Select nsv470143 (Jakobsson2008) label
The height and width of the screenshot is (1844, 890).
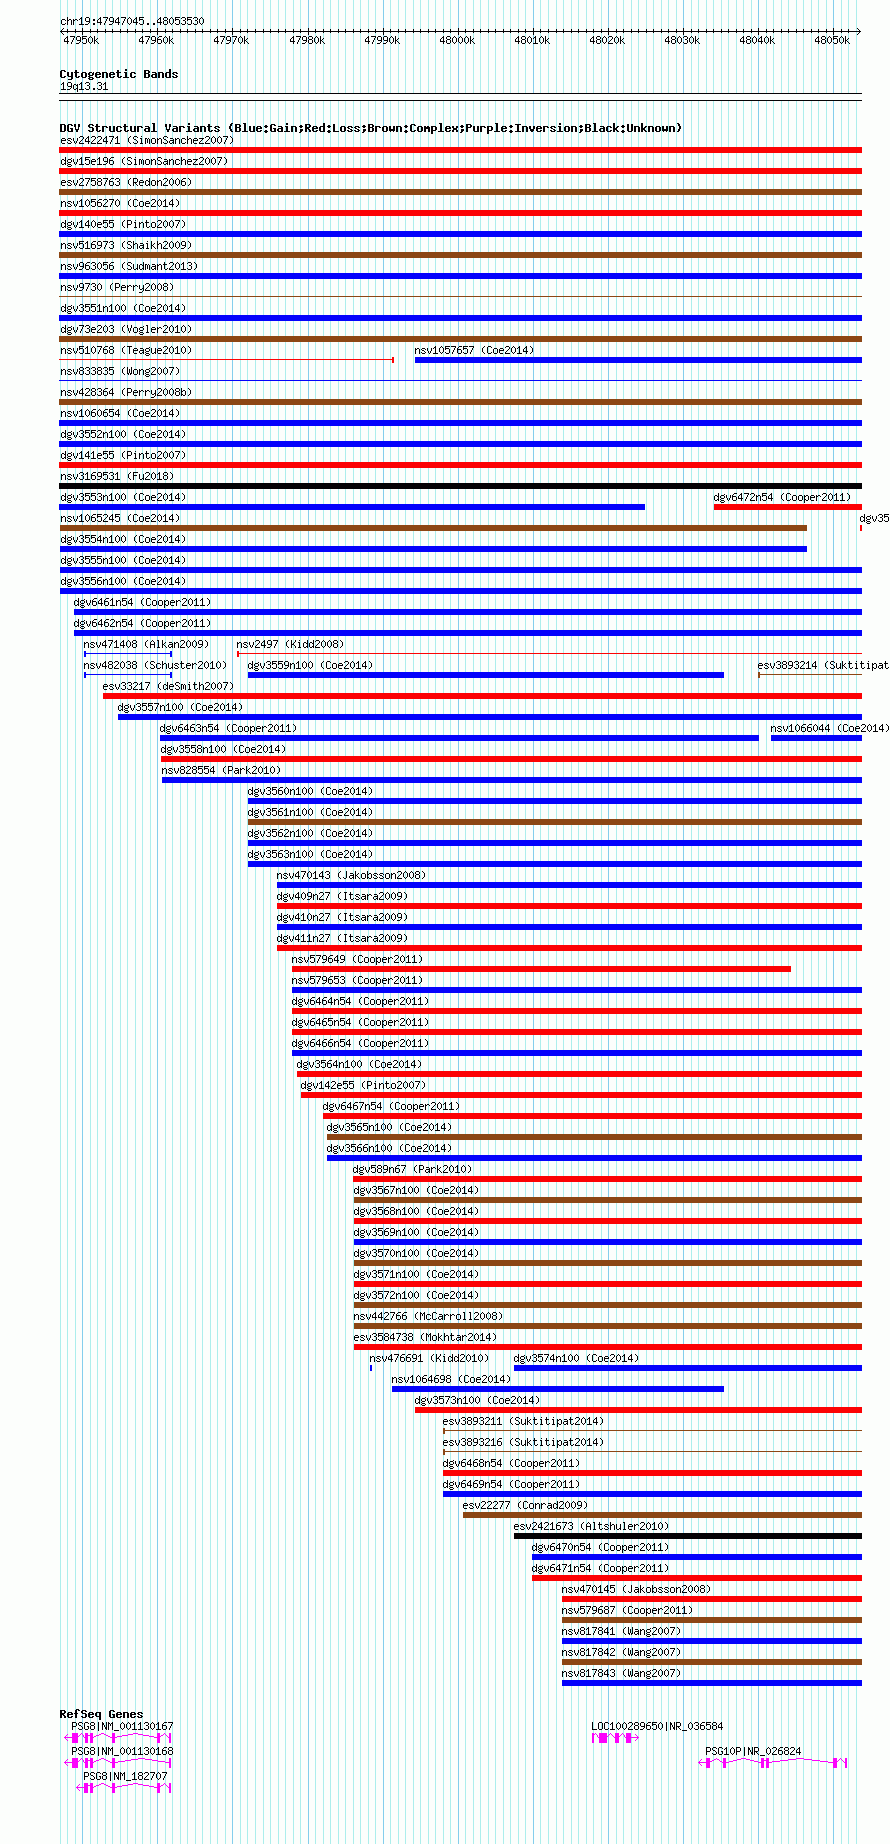coord(352,875)
